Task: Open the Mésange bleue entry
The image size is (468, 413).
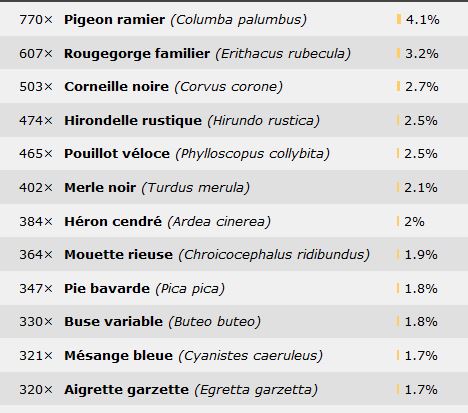Action: [x=118, y=355]
